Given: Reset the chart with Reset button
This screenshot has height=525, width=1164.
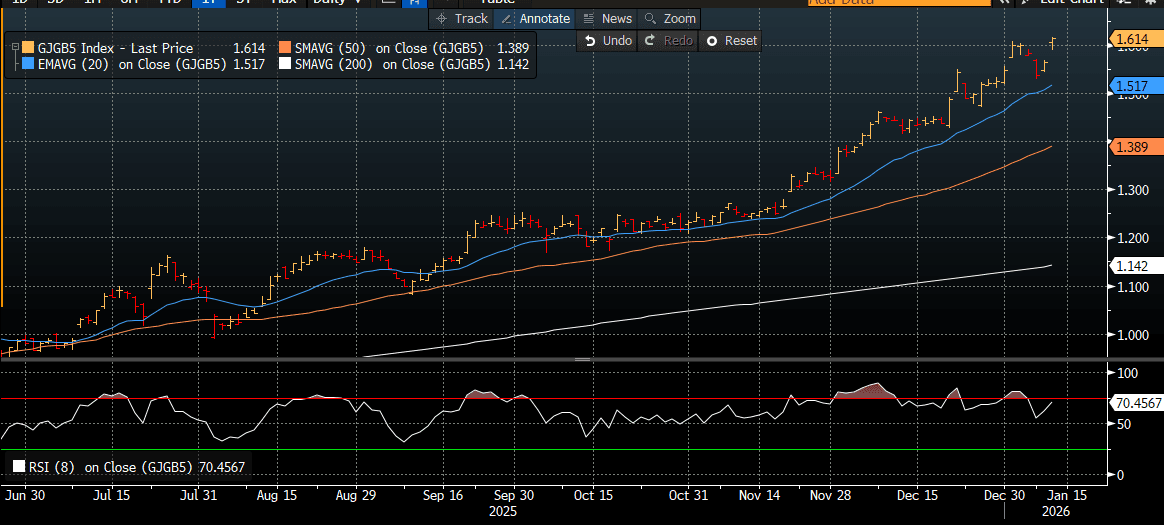Looking at the screenshot, I should click(x=732, y=40).
